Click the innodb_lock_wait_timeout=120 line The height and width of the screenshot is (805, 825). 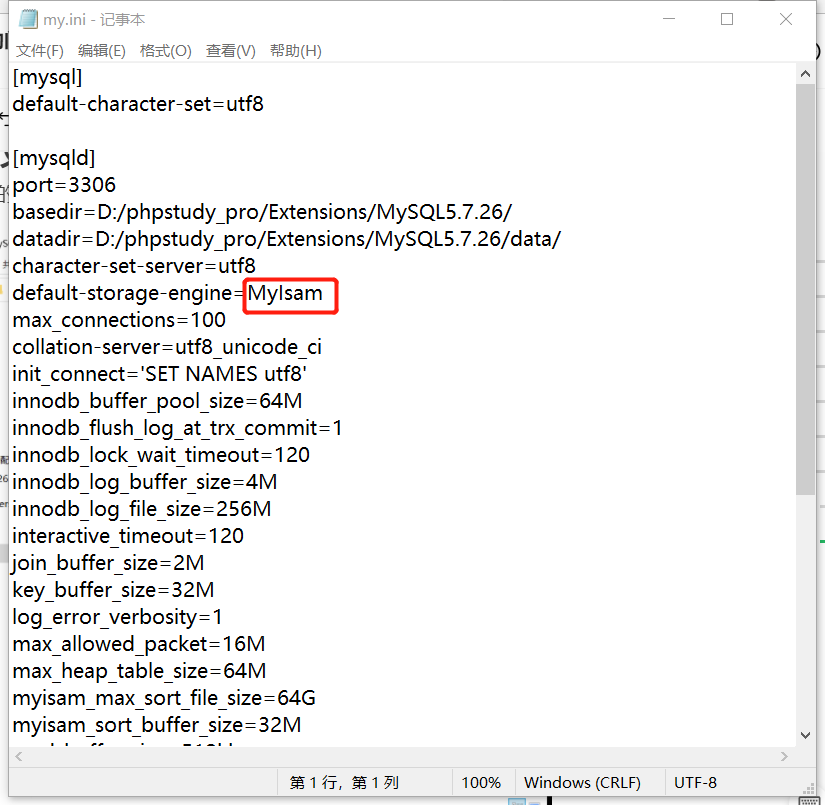(161, 455)
